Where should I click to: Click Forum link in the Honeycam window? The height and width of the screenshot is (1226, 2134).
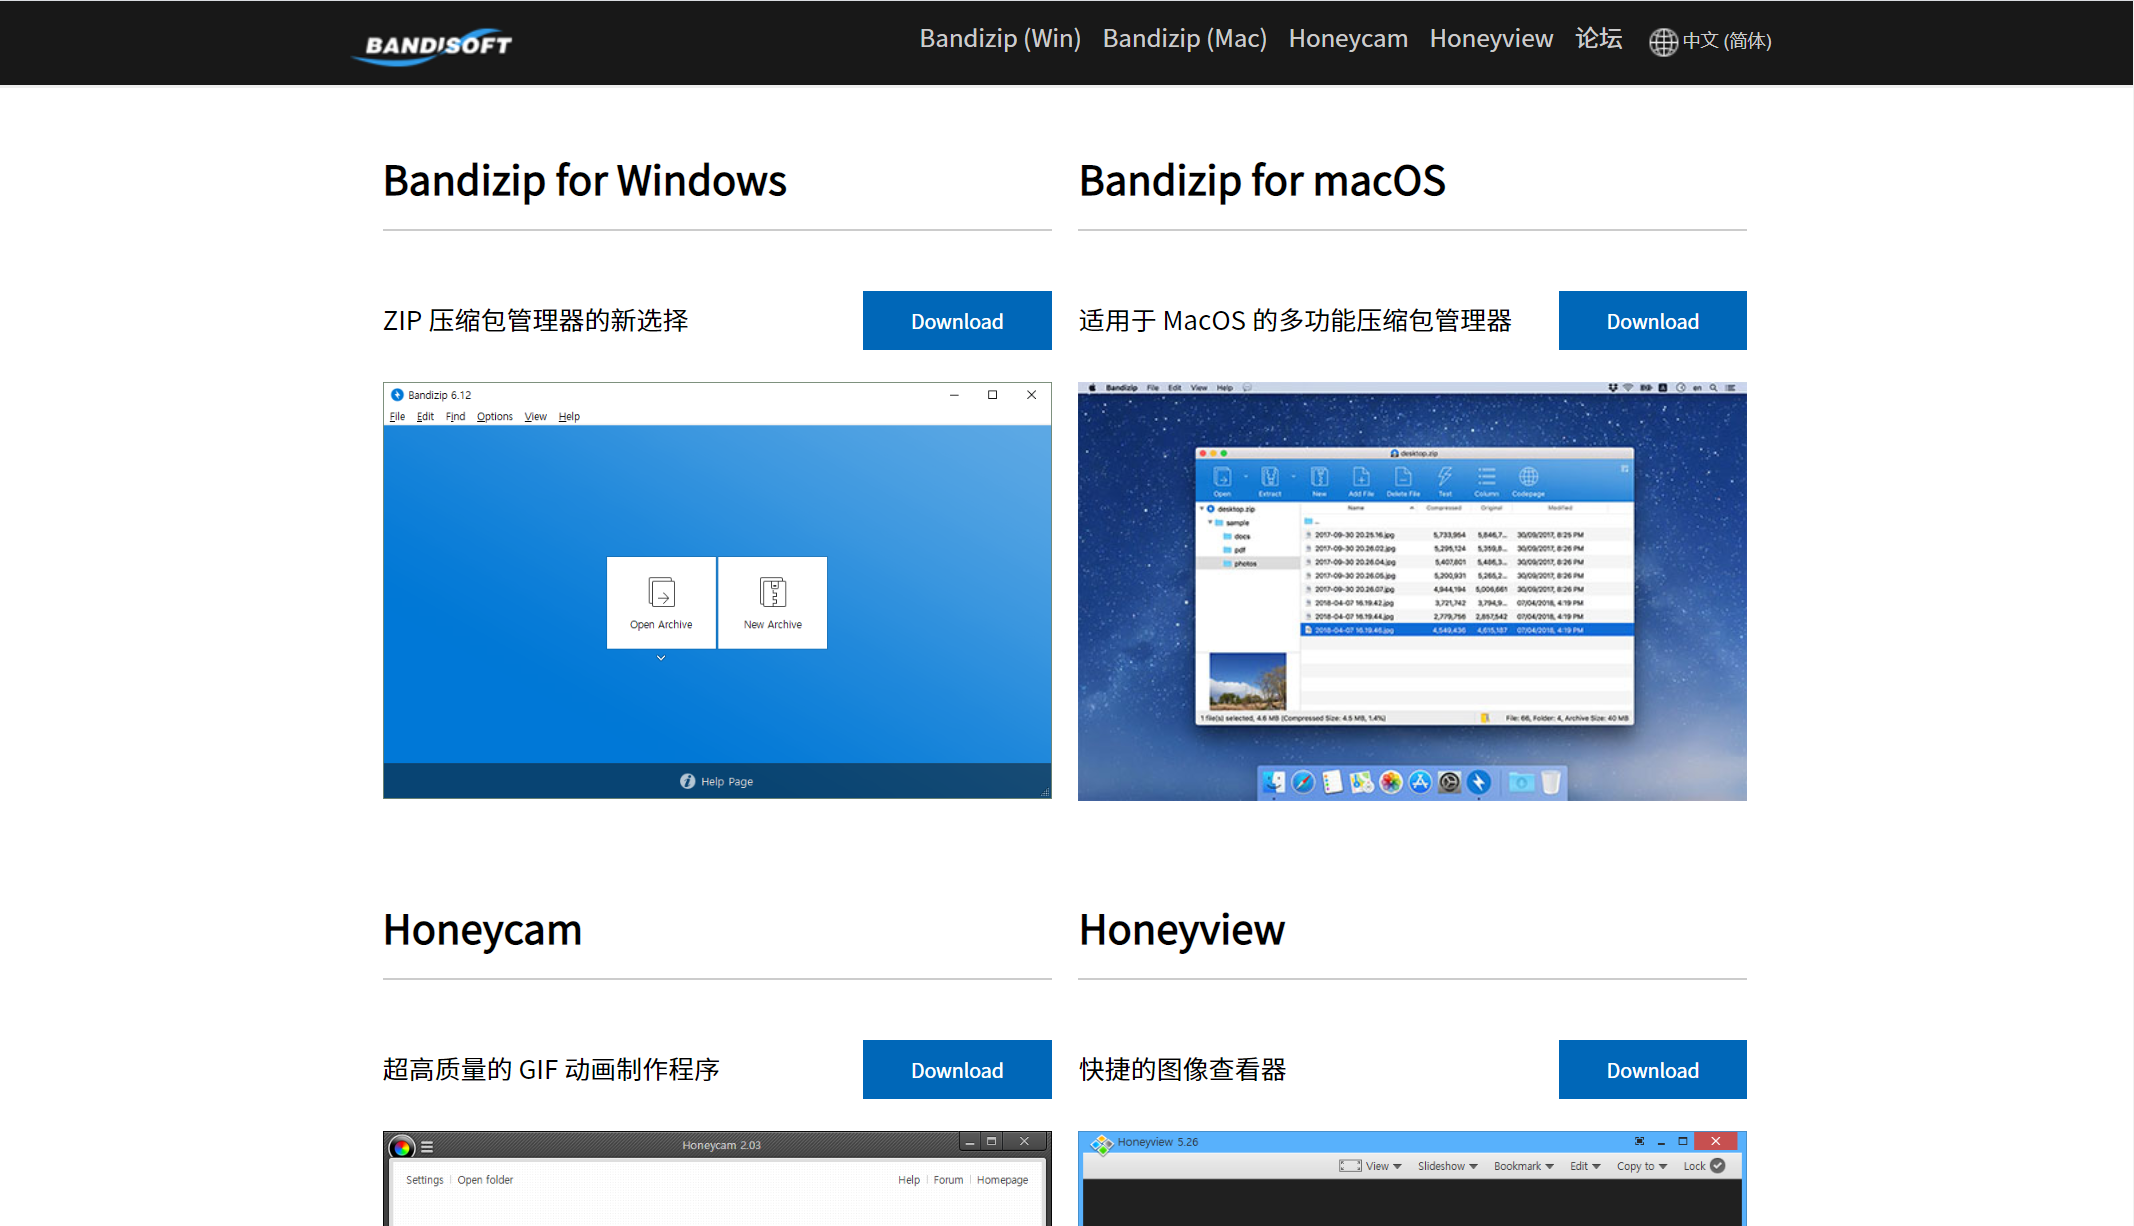(x=948, y=1180)
